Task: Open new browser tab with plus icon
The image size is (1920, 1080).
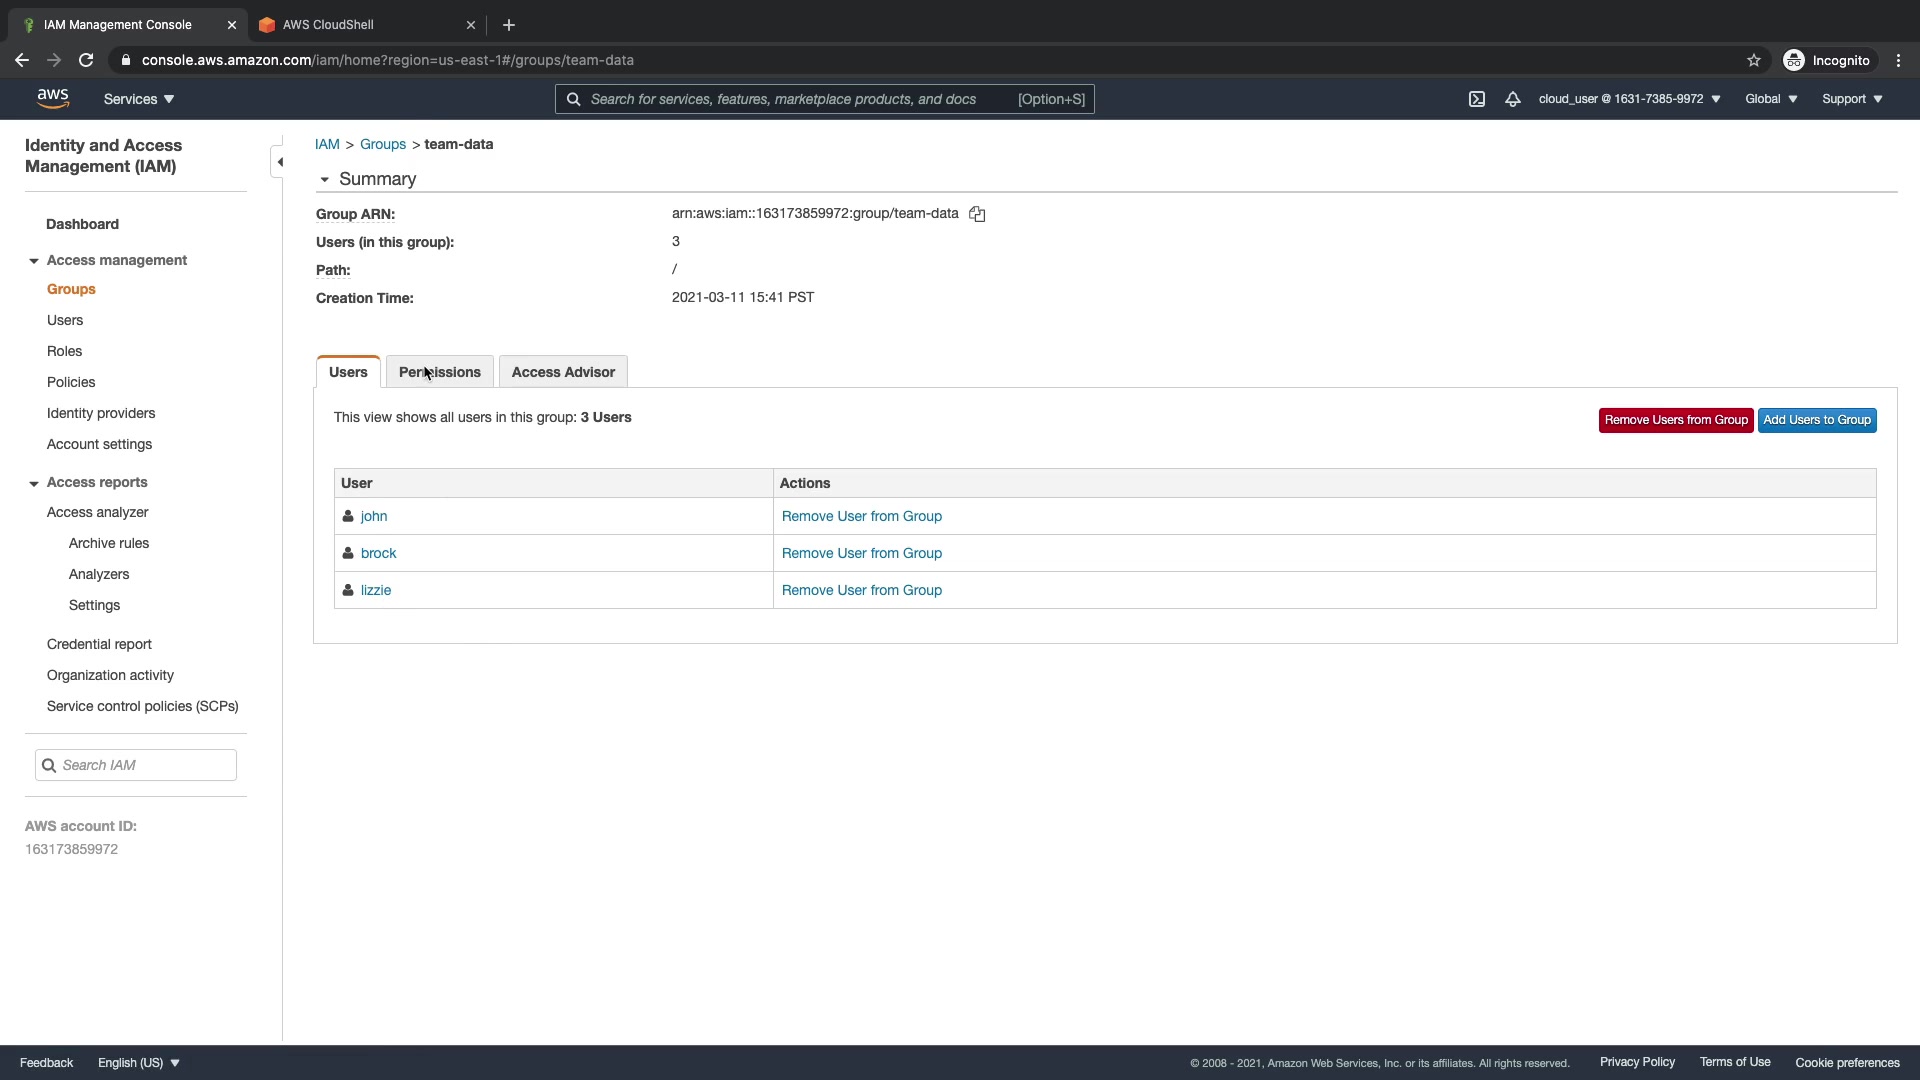Action: tap(509, 25)
